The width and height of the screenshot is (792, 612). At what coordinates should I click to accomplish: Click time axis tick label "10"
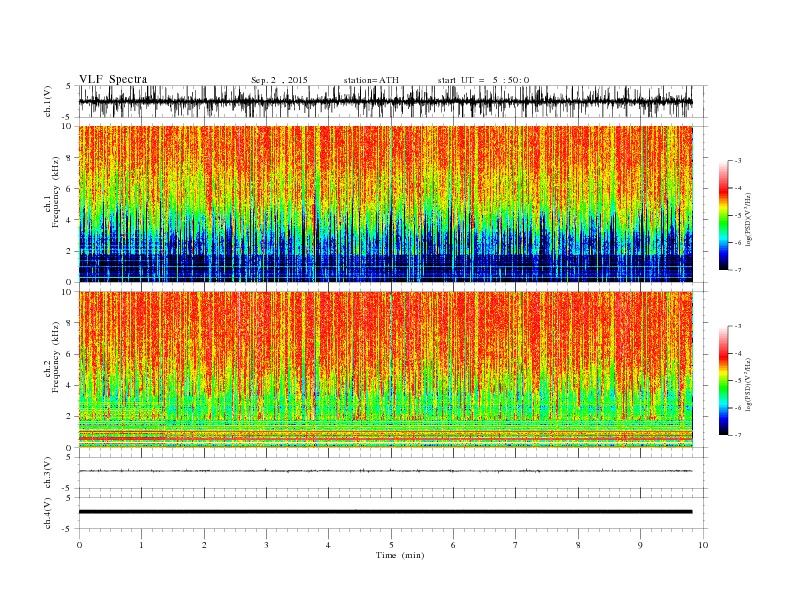coord(703,545)
